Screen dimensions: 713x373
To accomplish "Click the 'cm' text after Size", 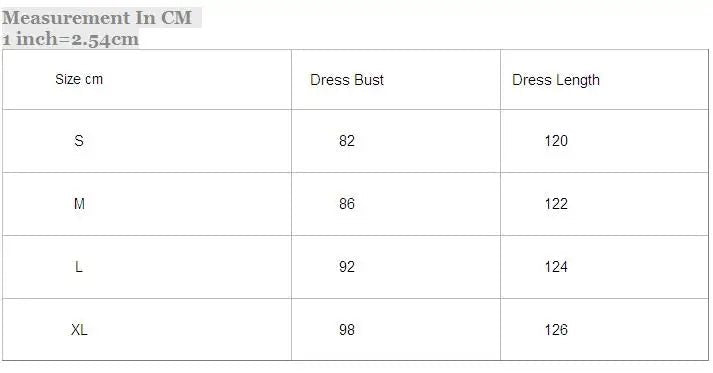I will [94, 80].
